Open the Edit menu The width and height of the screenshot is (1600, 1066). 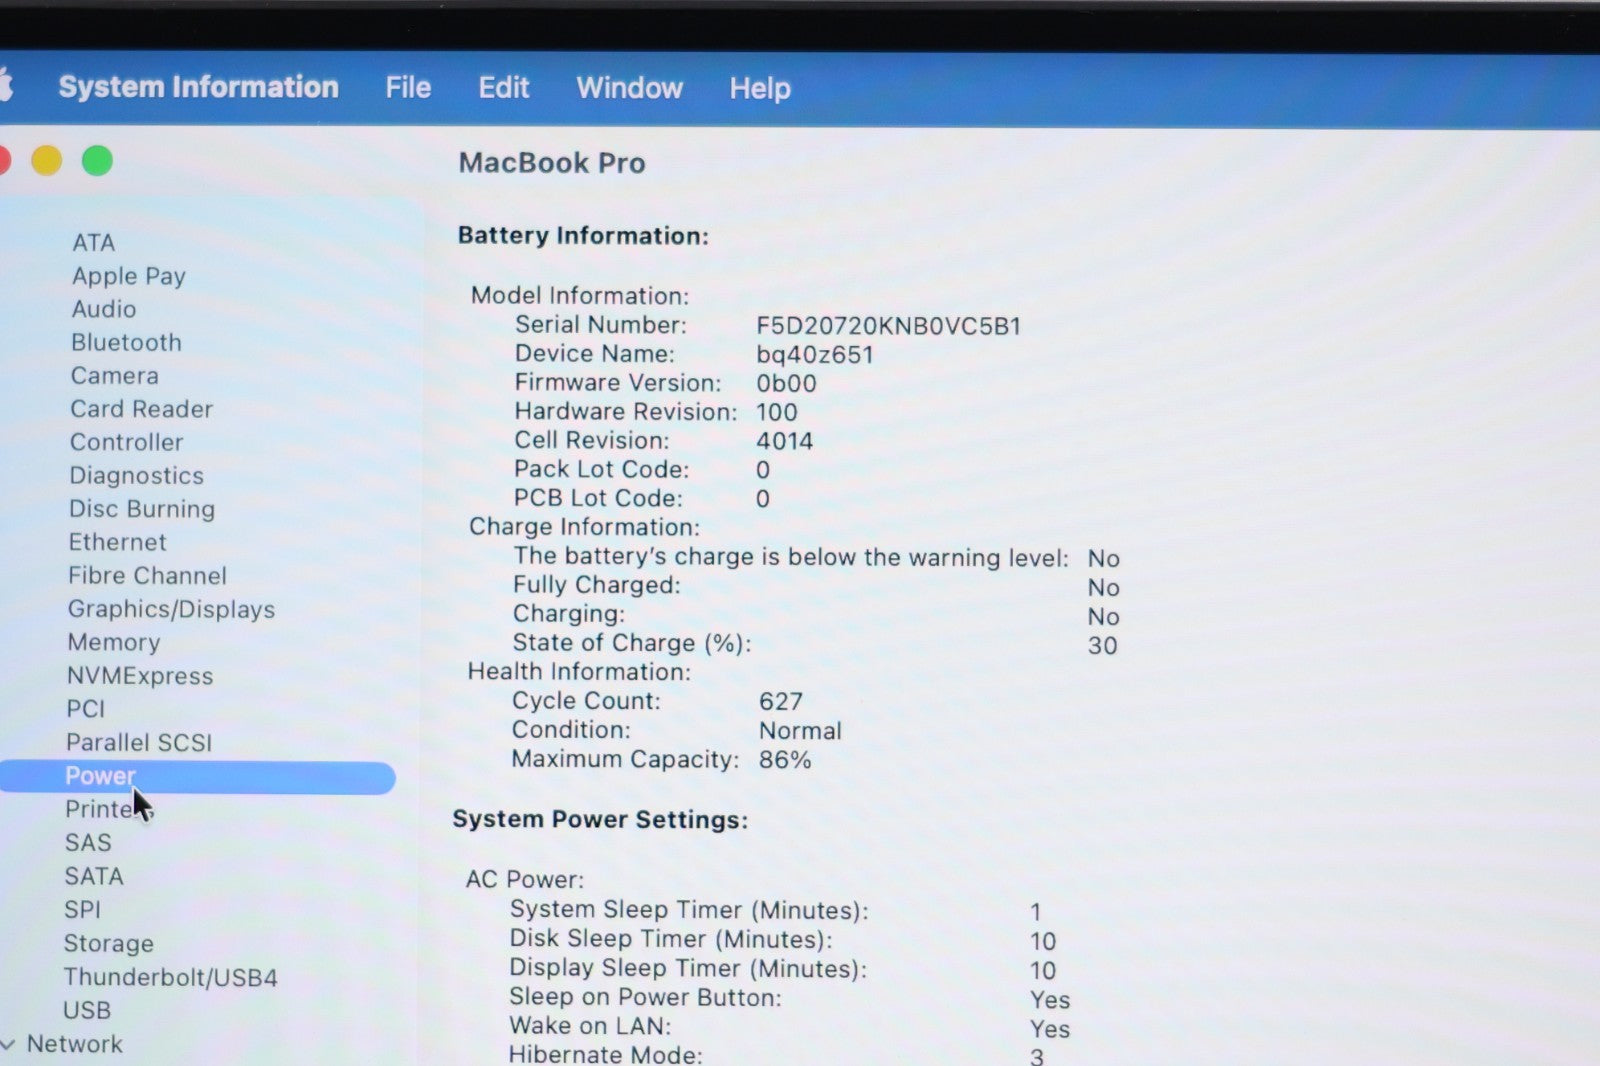[x=503, y=88]
